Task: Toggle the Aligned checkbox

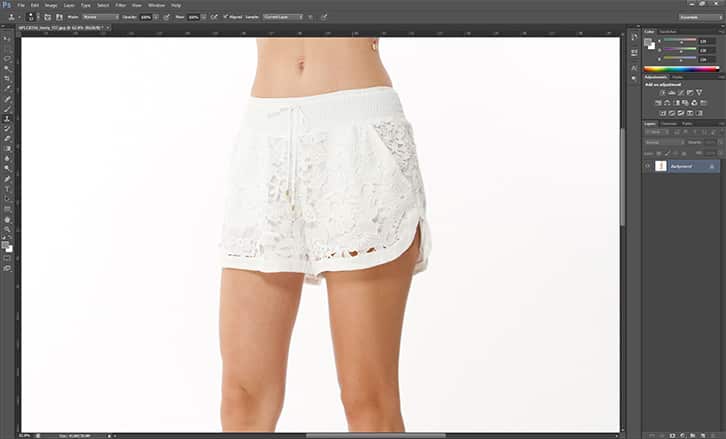Action: [225, 17]
